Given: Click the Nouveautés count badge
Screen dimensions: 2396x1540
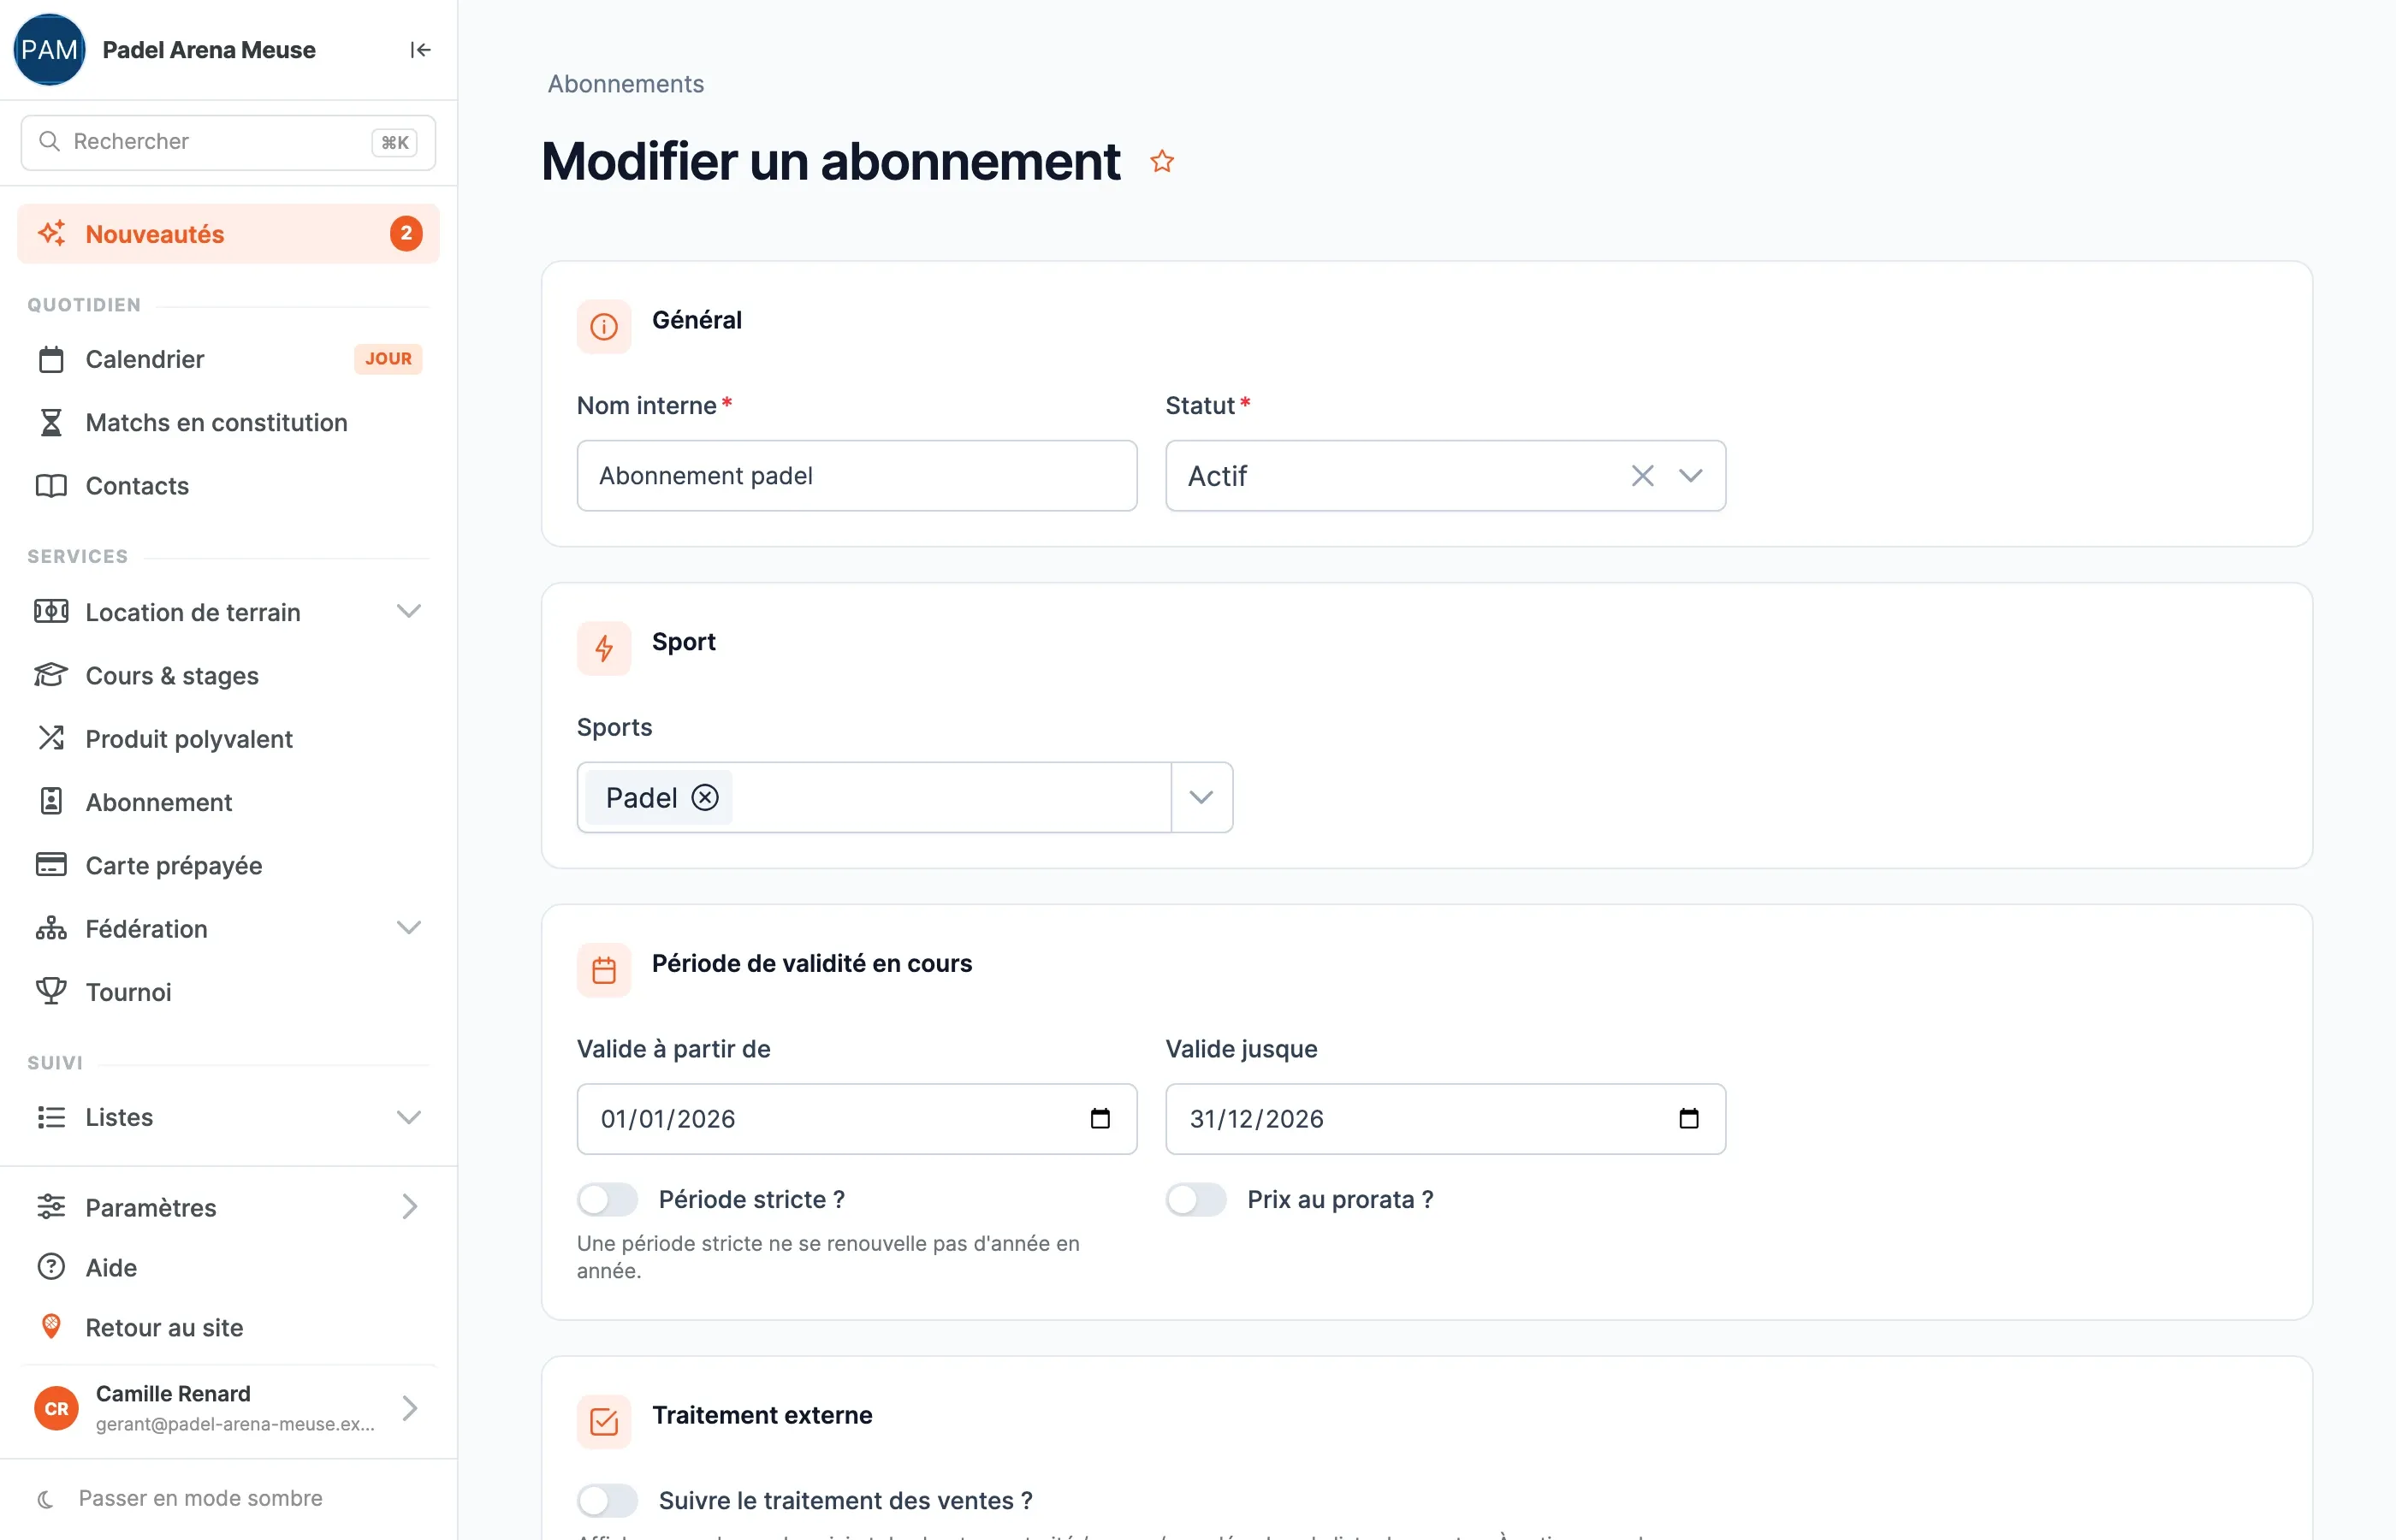Looking at the screenshot, I should point(406,233).
